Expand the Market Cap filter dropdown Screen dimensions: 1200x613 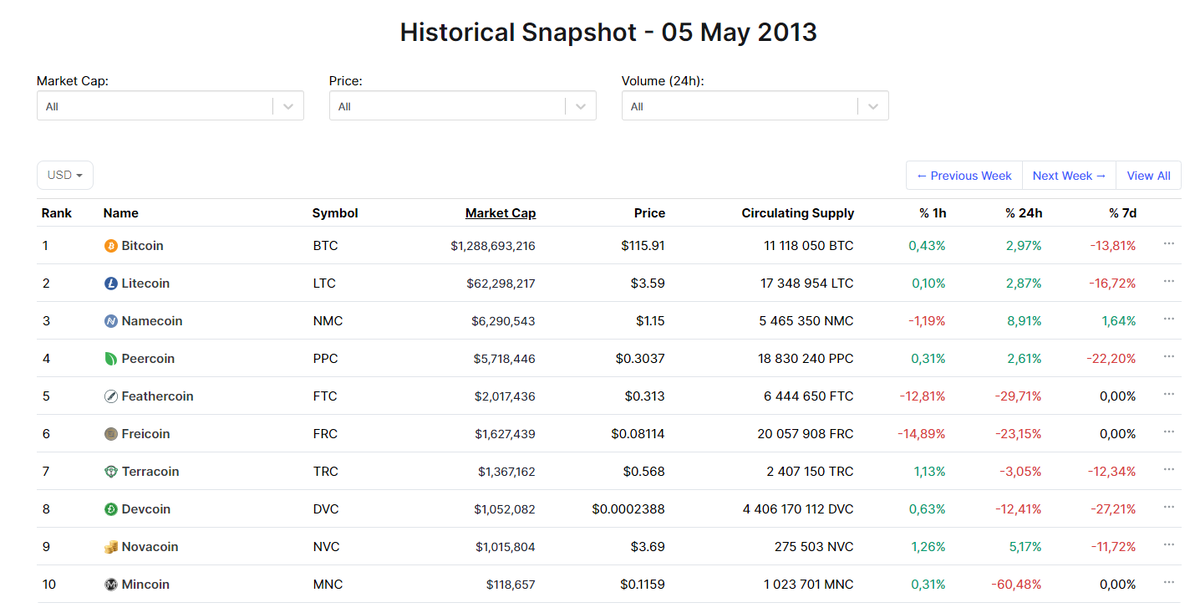[x=288, y=106]
